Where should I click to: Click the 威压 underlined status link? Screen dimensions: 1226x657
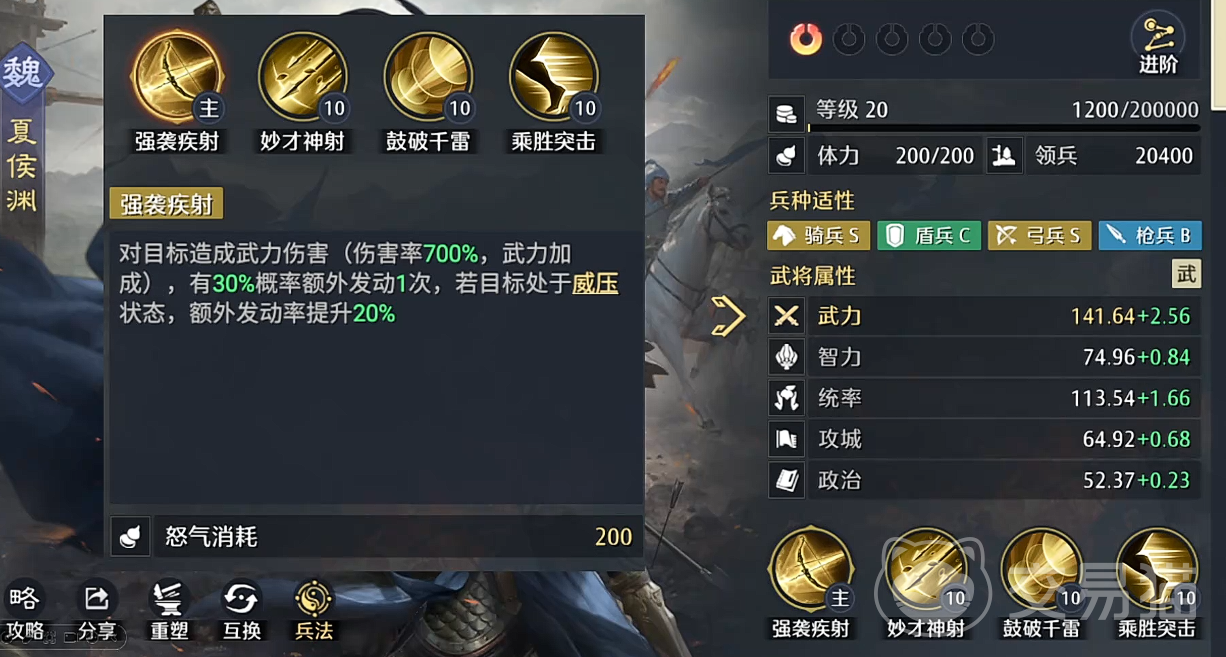[595, 284]
